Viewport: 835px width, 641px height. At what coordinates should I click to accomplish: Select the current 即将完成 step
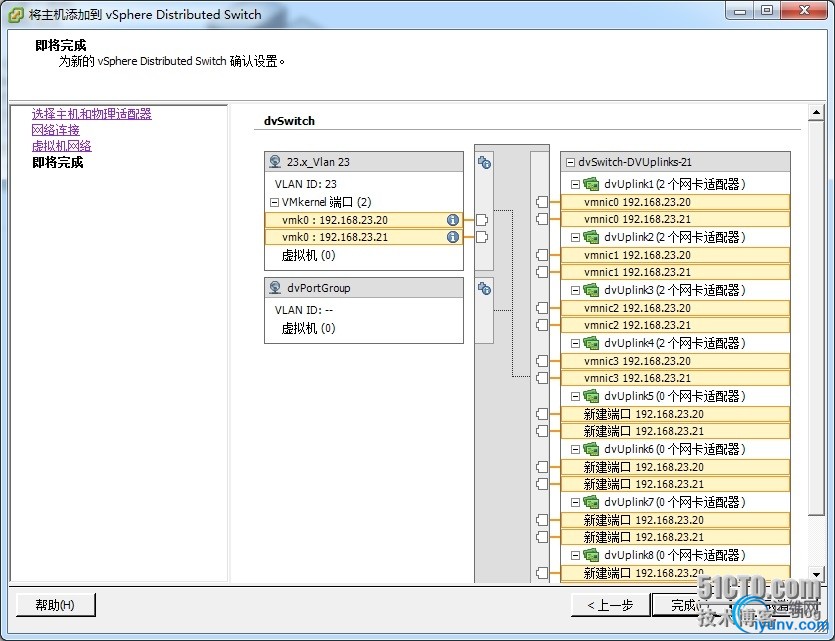point(58,162)
